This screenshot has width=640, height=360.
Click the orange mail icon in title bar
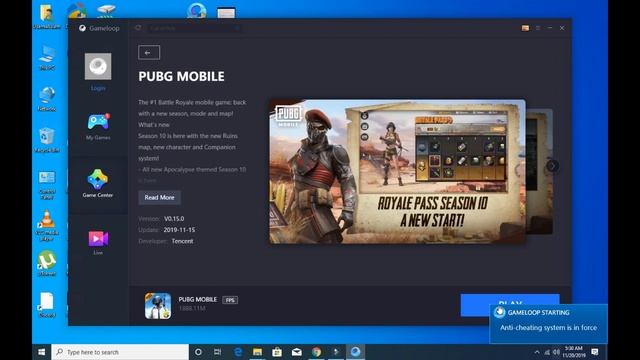[525, 28]
